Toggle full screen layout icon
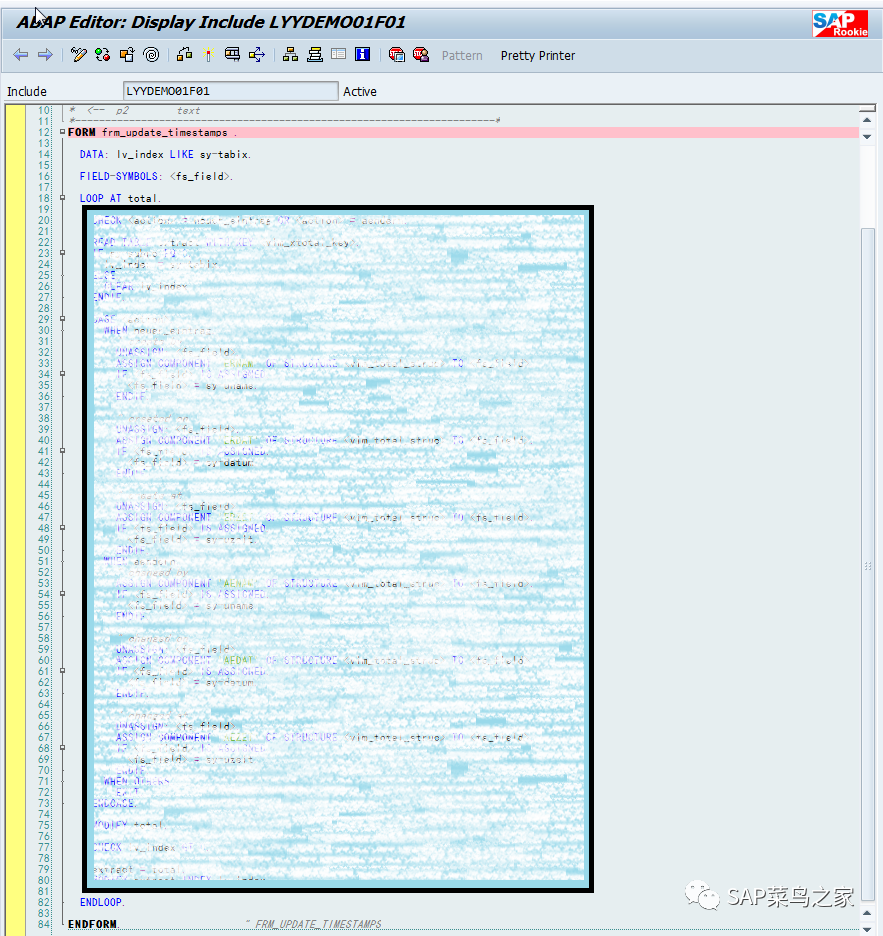The width and height of the screenshot is (883, 936). tap(339, 55)
